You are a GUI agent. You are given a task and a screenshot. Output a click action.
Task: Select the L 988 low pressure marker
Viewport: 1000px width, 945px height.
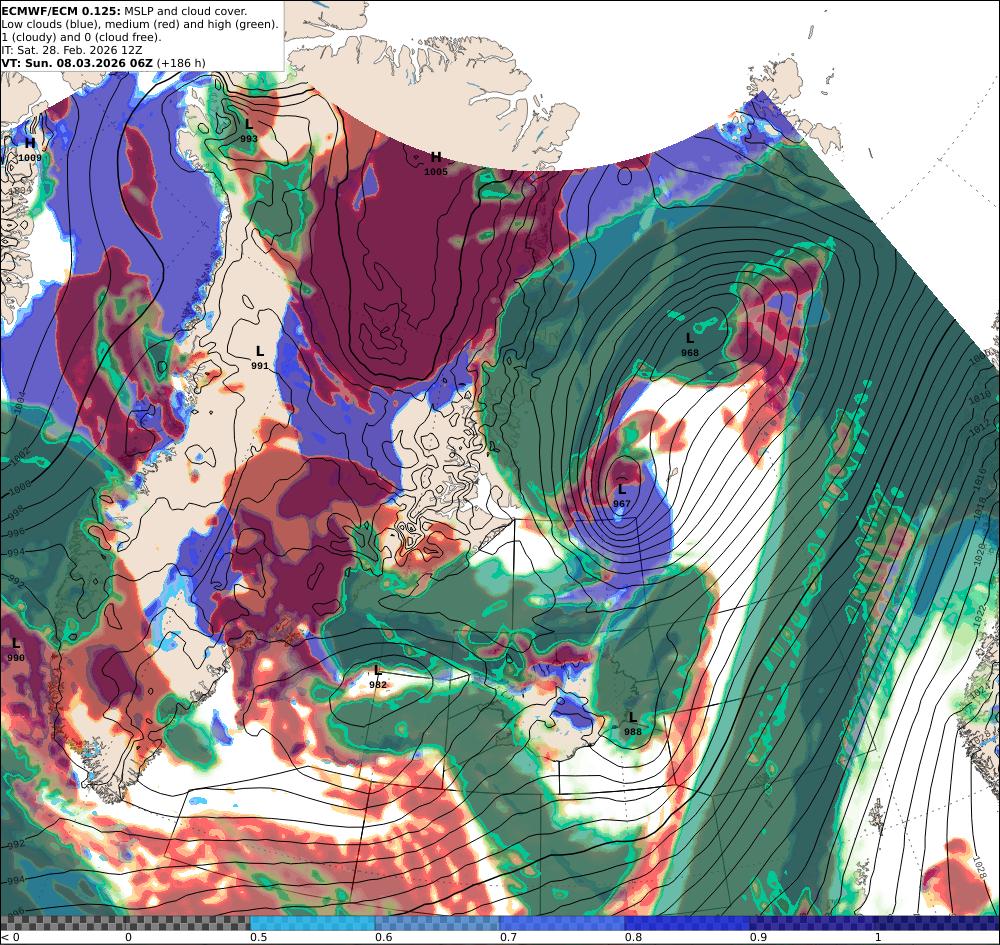tap(633, 724)
